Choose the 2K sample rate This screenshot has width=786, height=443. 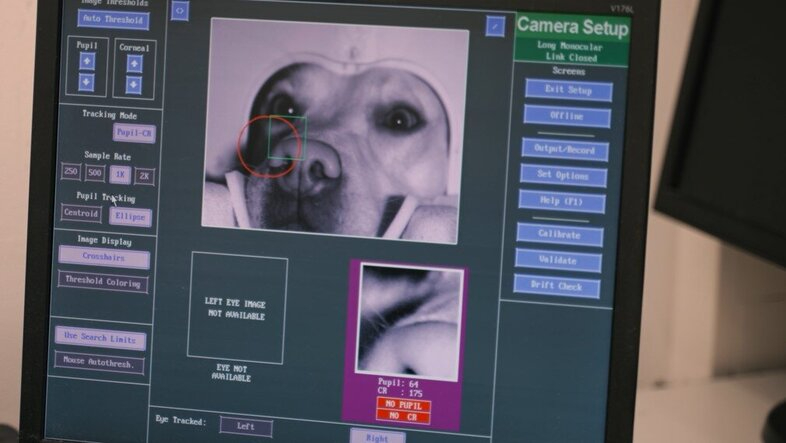pos(145,176)
